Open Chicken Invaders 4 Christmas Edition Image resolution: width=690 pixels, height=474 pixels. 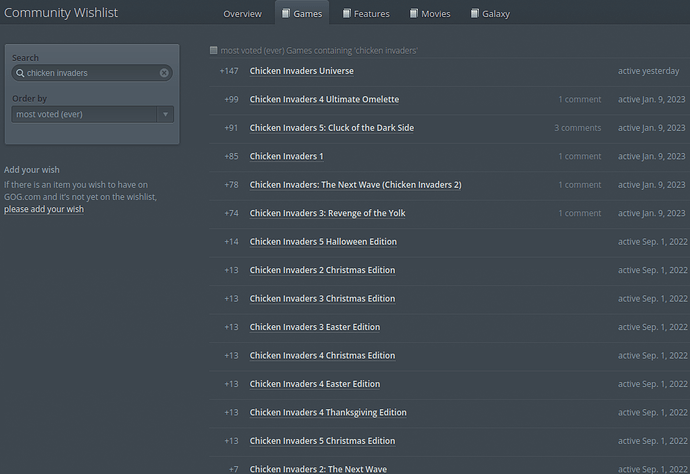coord(322,356)
